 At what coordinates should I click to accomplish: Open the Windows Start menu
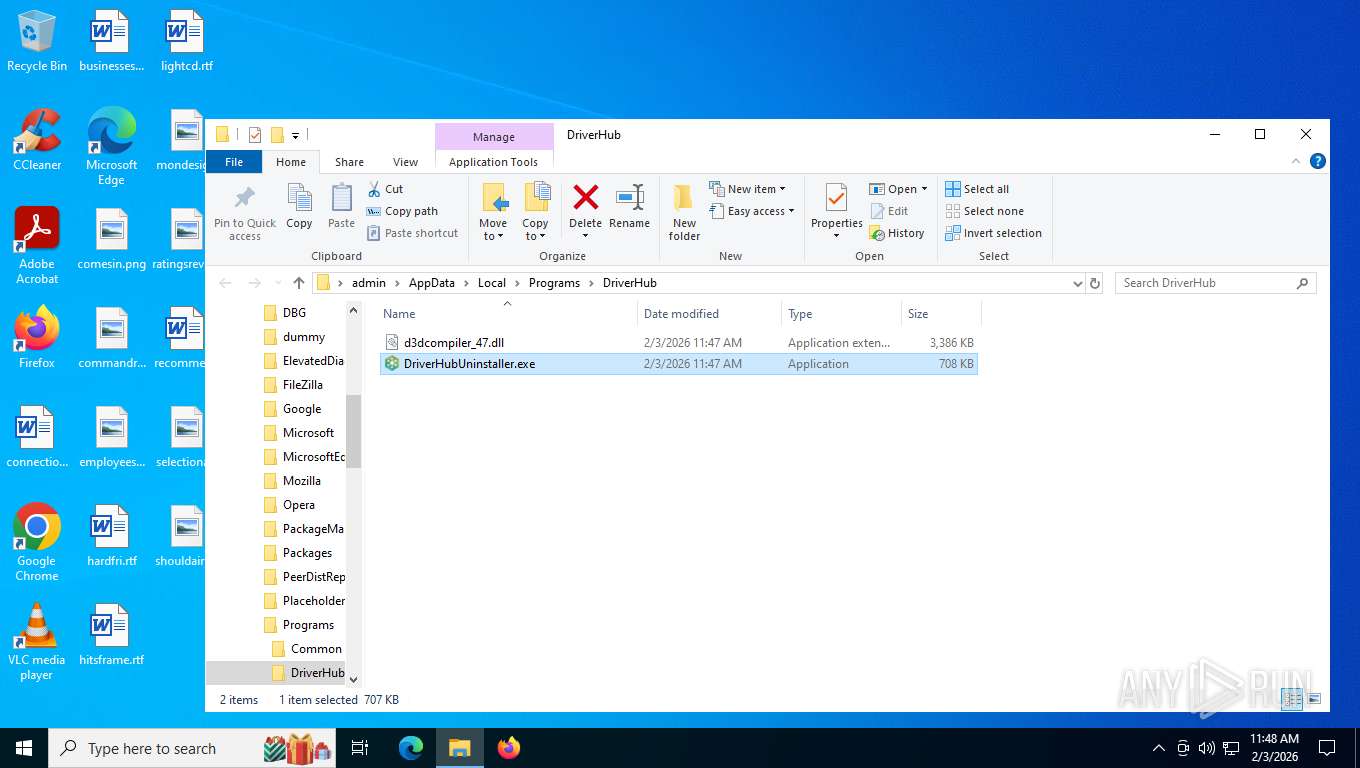[23, 748]
